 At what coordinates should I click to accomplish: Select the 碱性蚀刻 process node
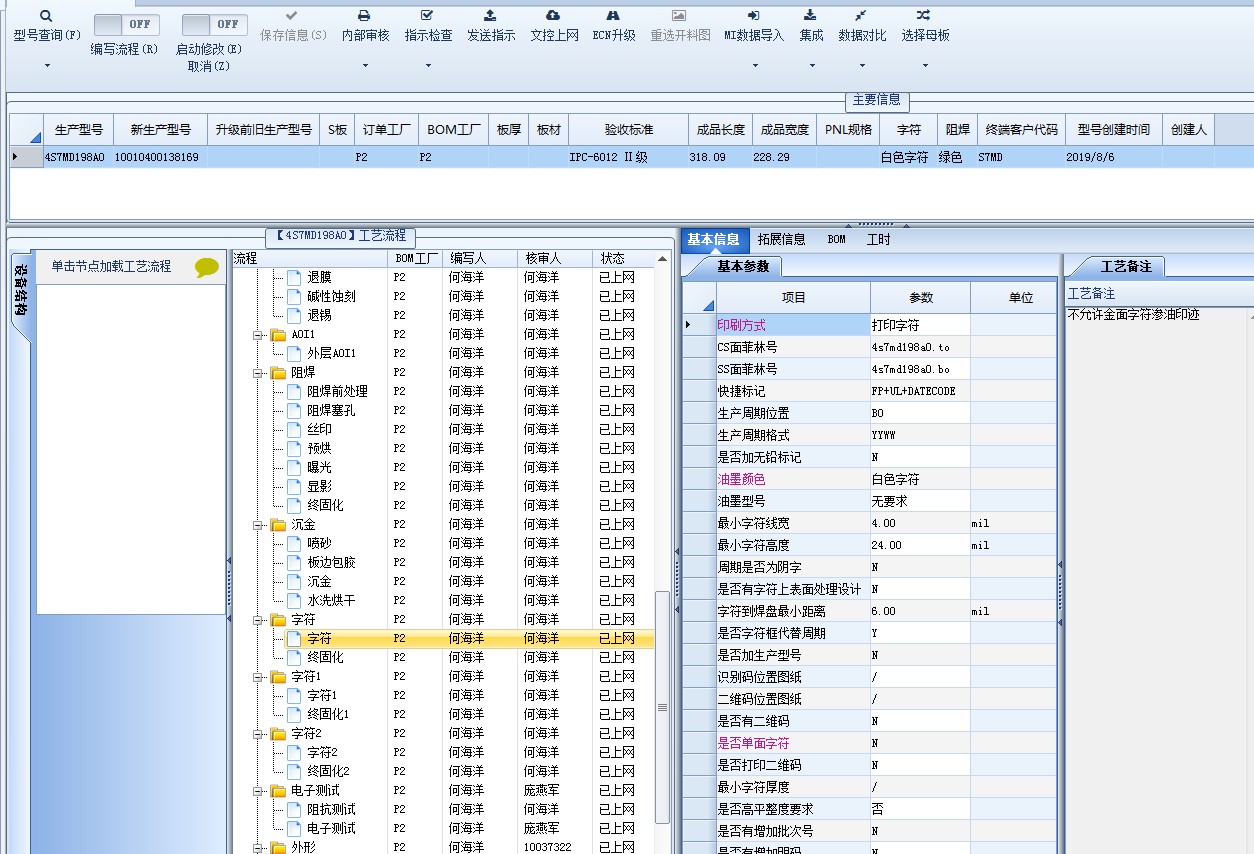pos(331,296)
